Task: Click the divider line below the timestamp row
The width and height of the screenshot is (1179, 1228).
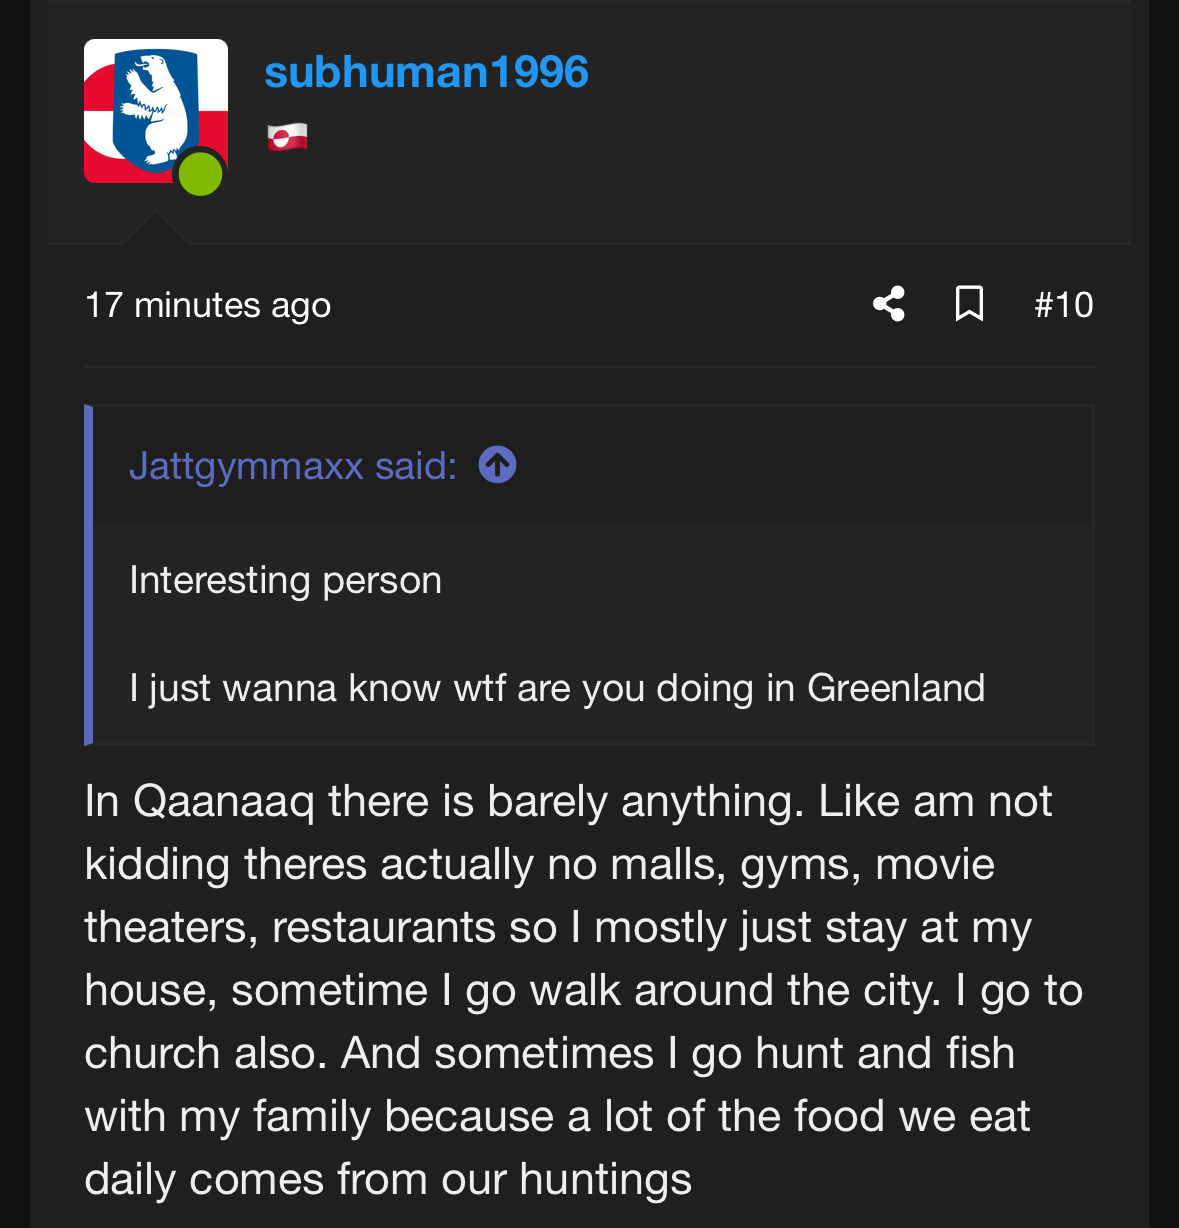Action: 589,367
